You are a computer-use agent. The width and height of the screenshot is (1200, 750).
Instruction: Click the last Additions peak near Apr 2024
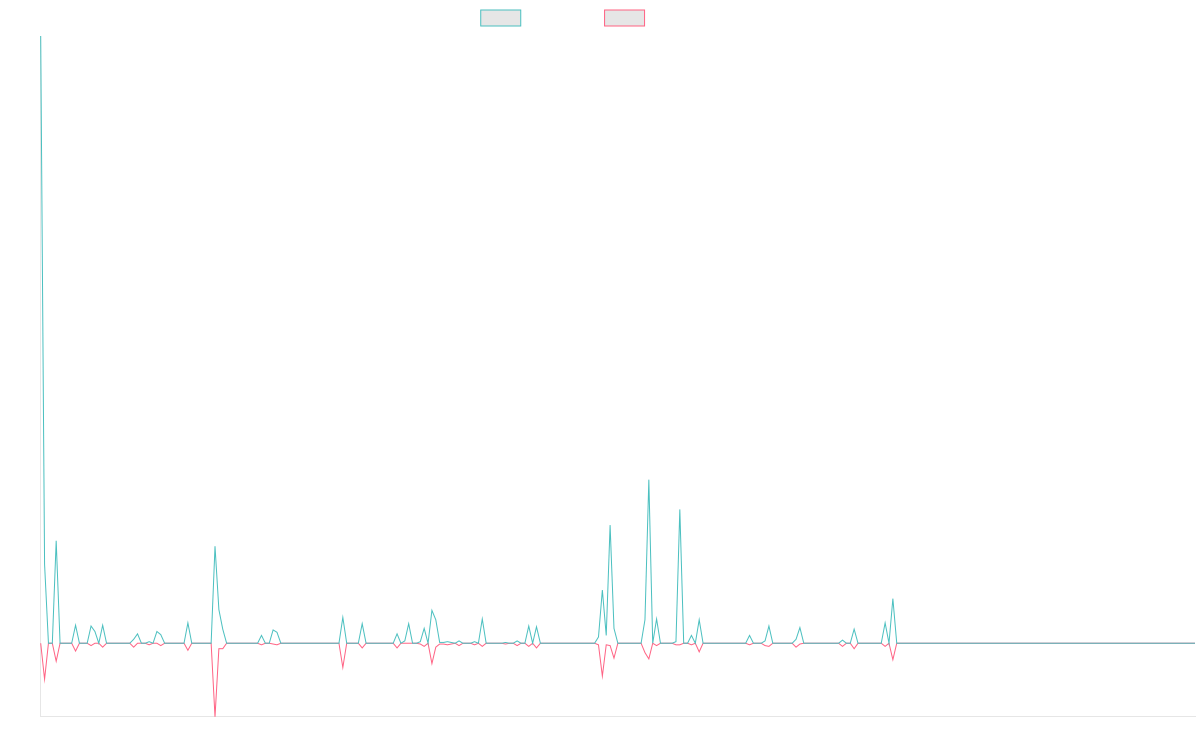point(892,599)
